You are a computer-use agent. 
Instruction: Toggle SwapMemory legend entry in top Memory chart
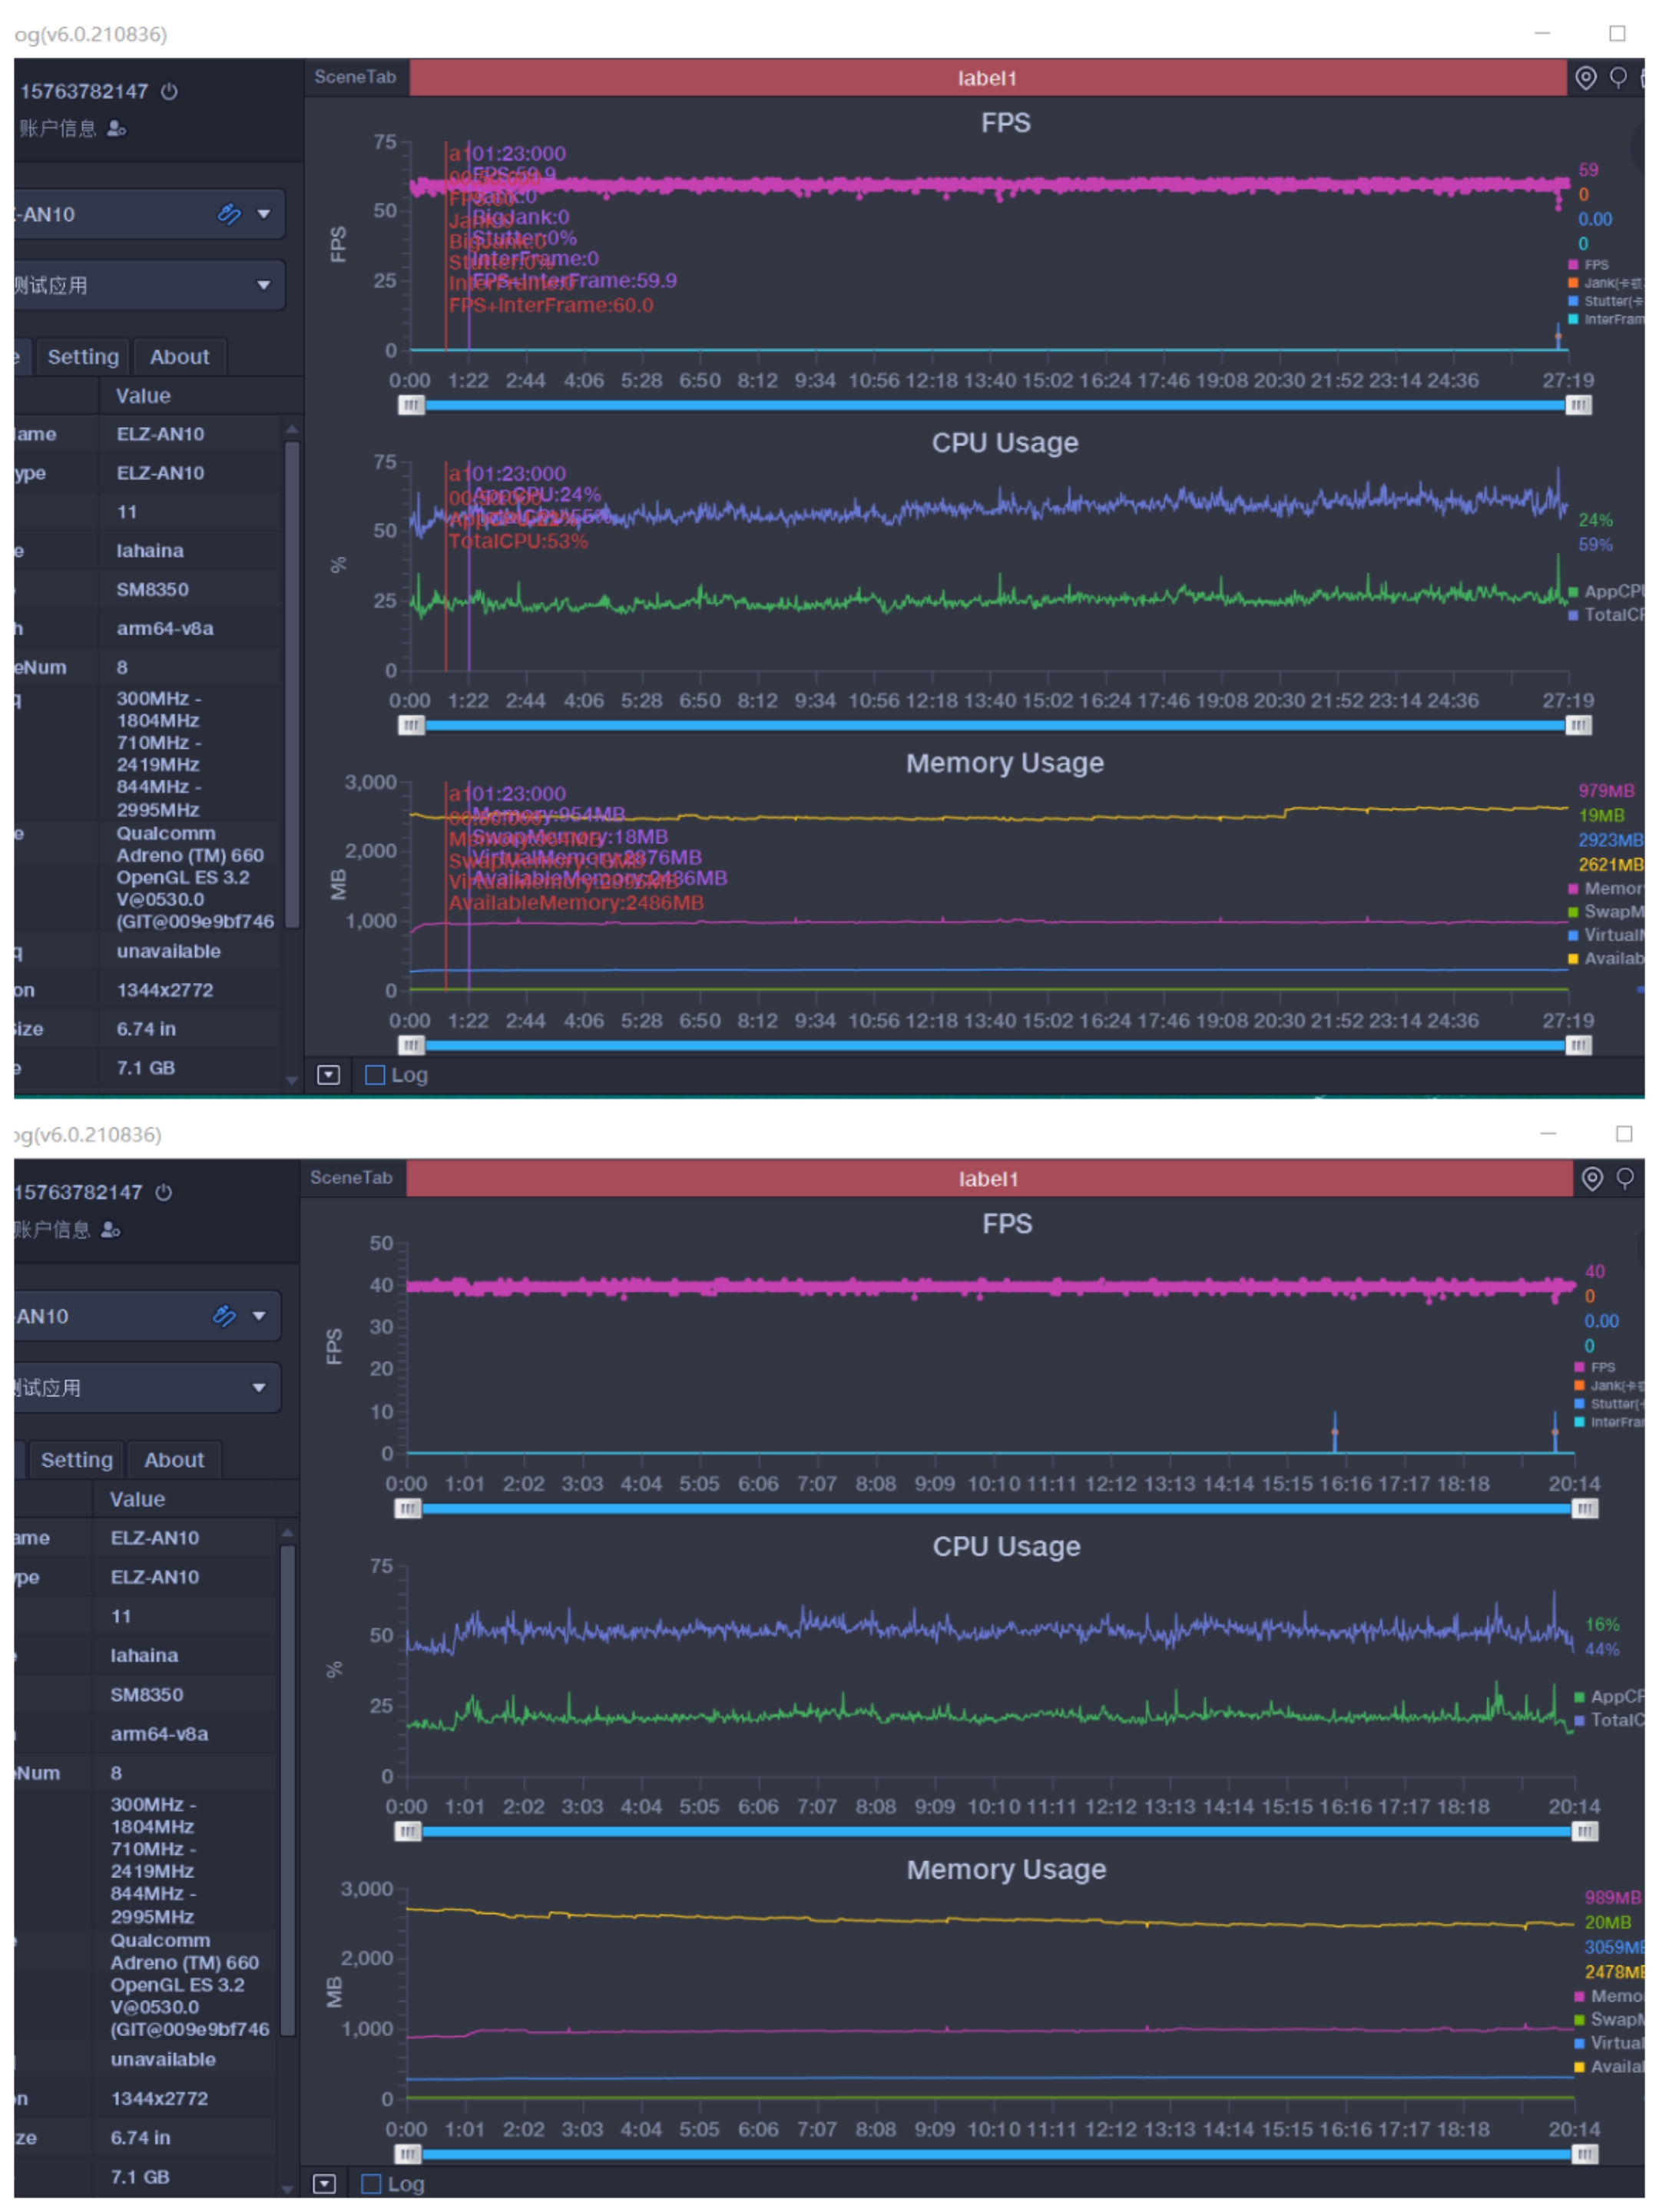tap(1607, 912)
